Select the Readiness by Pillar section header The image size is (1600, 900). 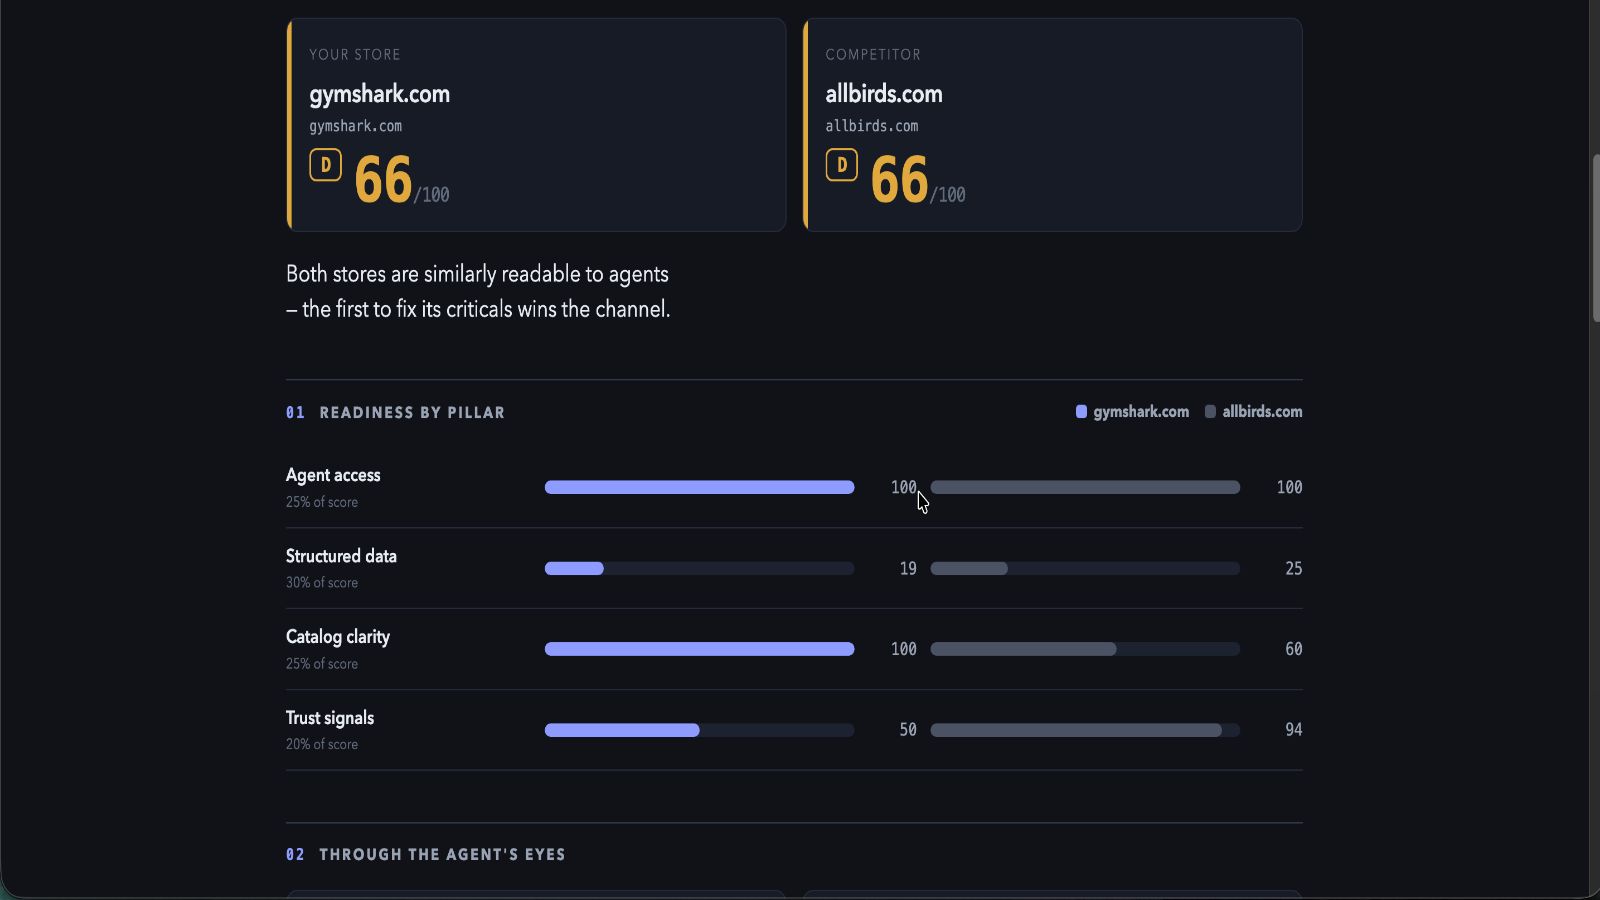[x=395, y=412]
